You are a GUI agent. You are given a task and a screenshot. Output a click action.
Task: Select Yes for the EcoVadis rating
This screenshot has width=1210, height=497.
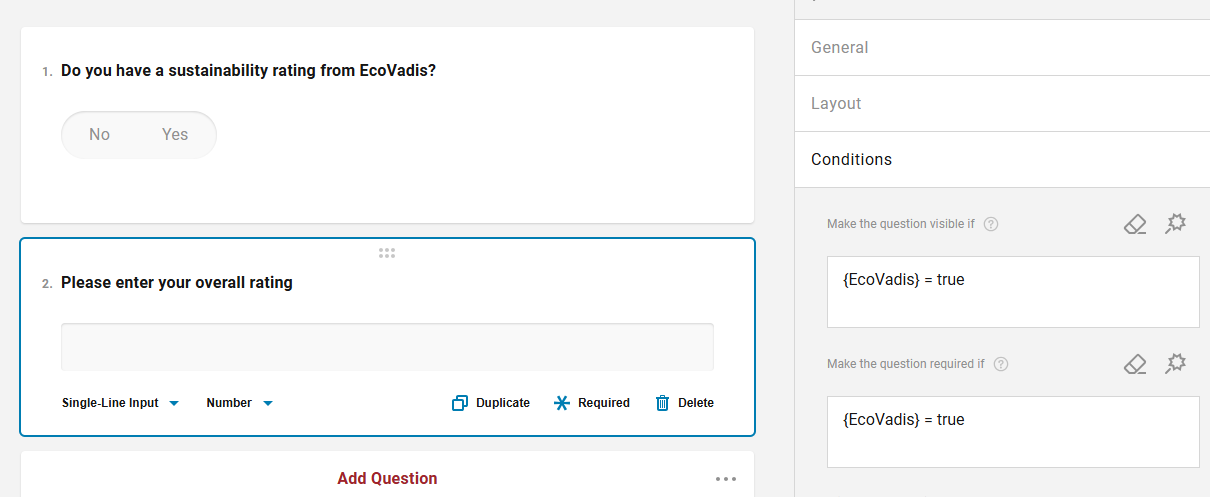point(175,135)
